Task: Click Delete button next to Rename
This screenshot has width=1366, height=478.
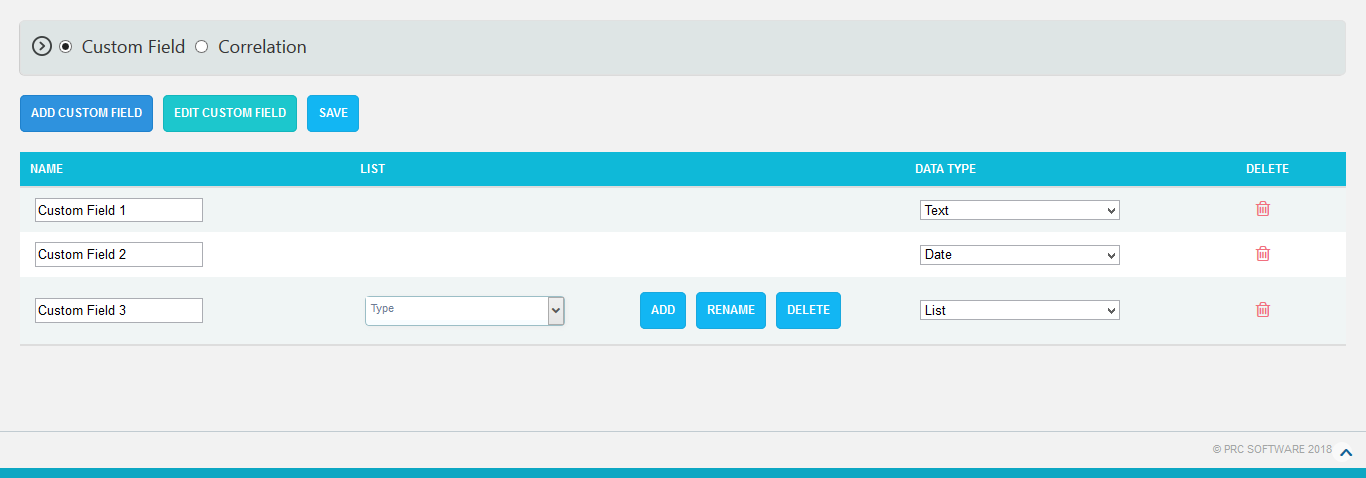Action: click(808, 310)
